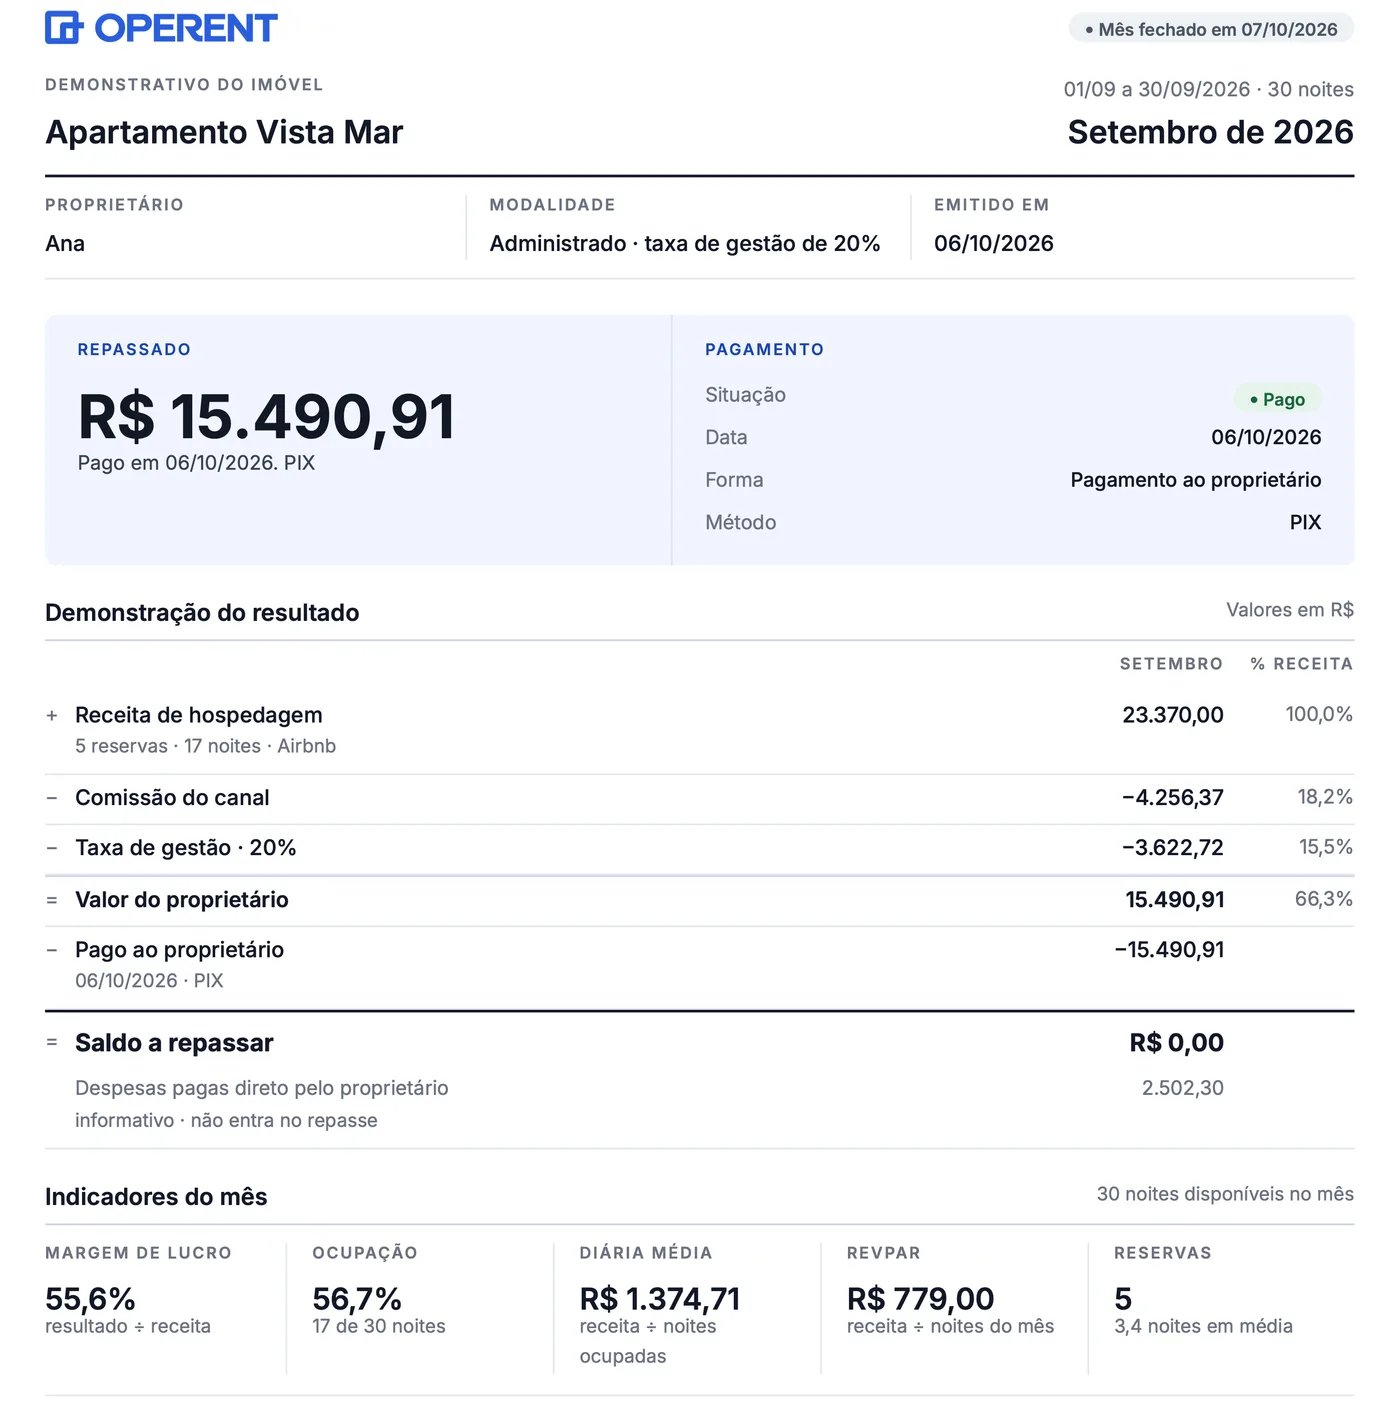Click the 'Comissão do canal' row label

(172, 798)
